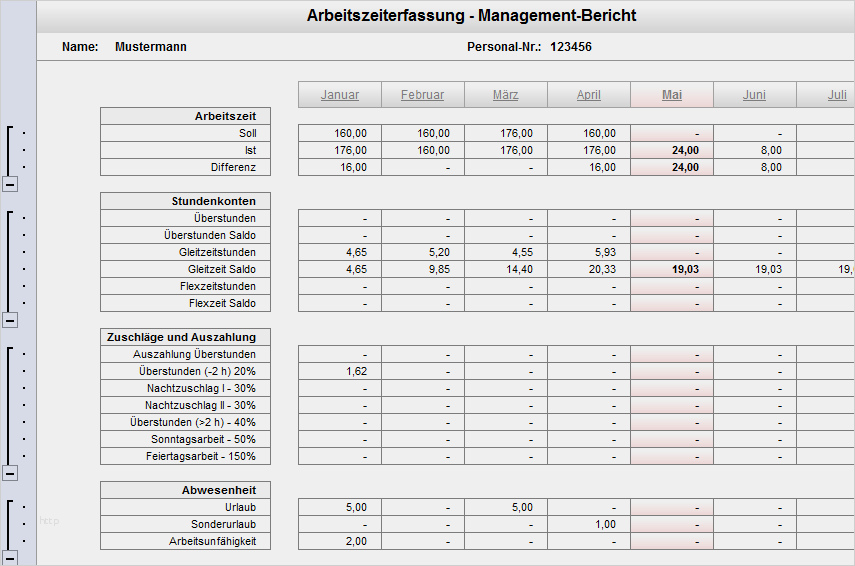
Task: Select the Januar Urlaub cell 5,00
Action: point(340,508)
